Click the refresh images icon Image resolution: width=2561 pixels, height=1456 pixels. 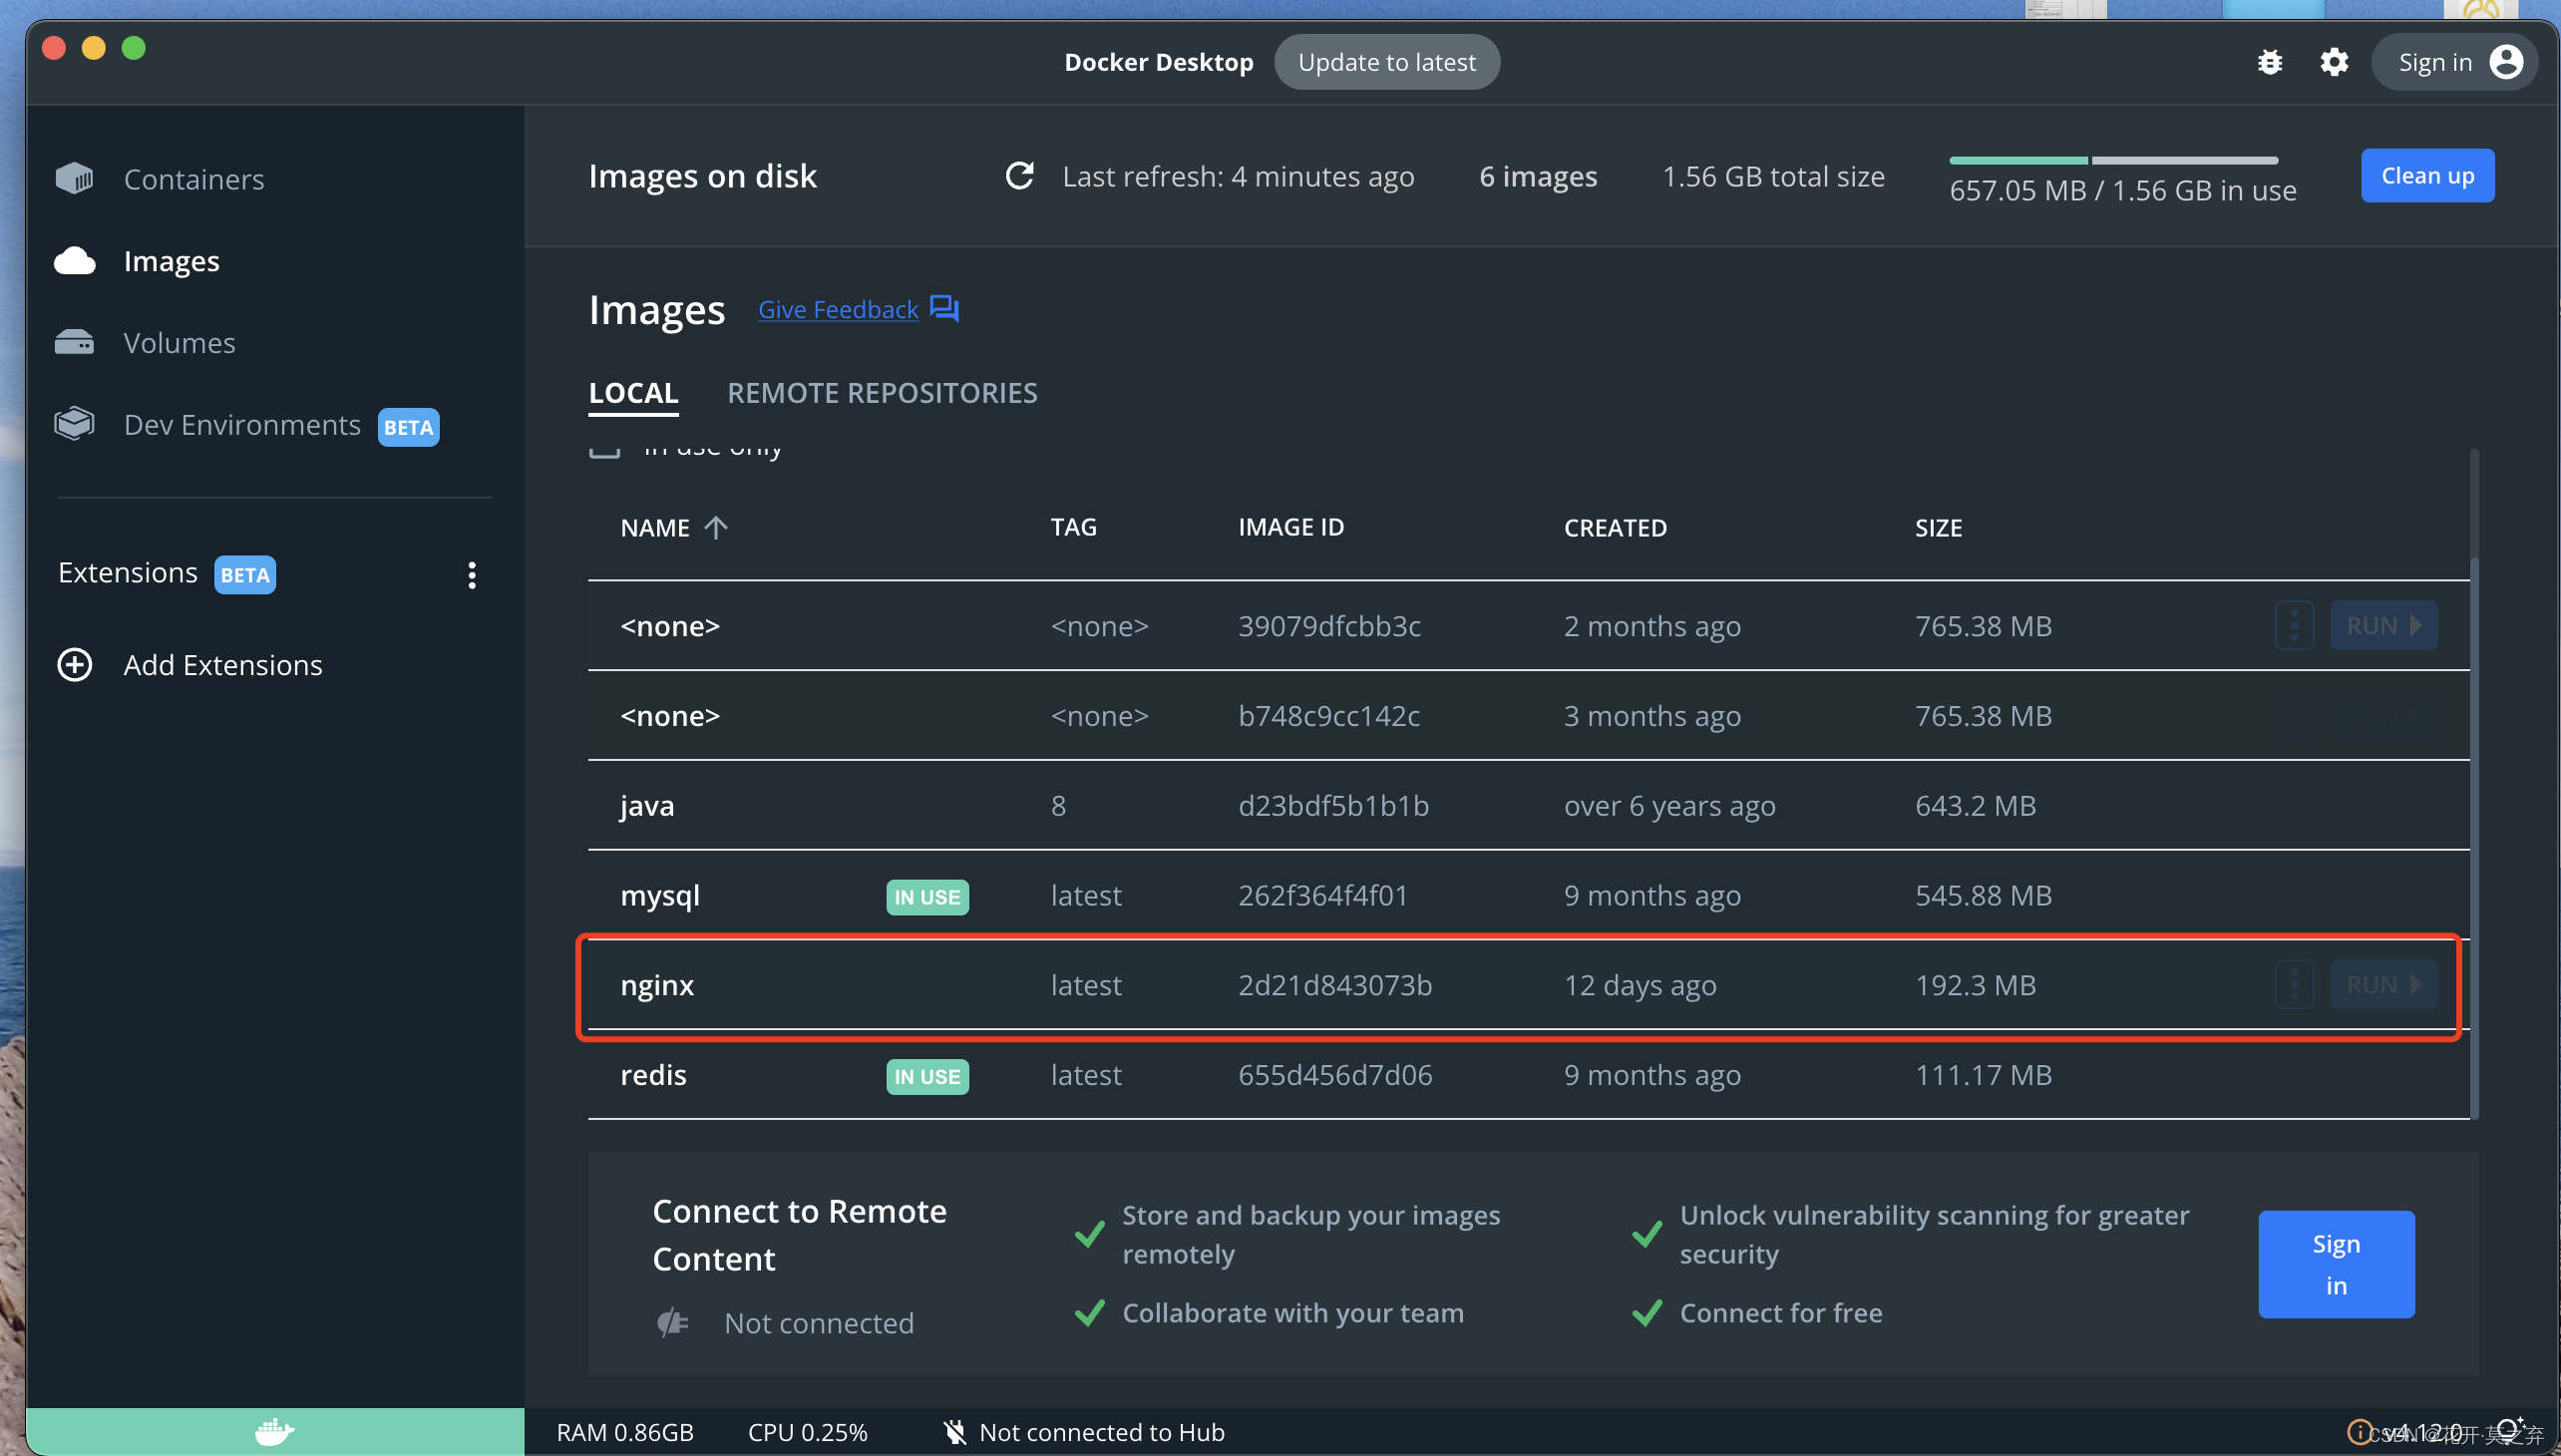(x=1019, y=176)
